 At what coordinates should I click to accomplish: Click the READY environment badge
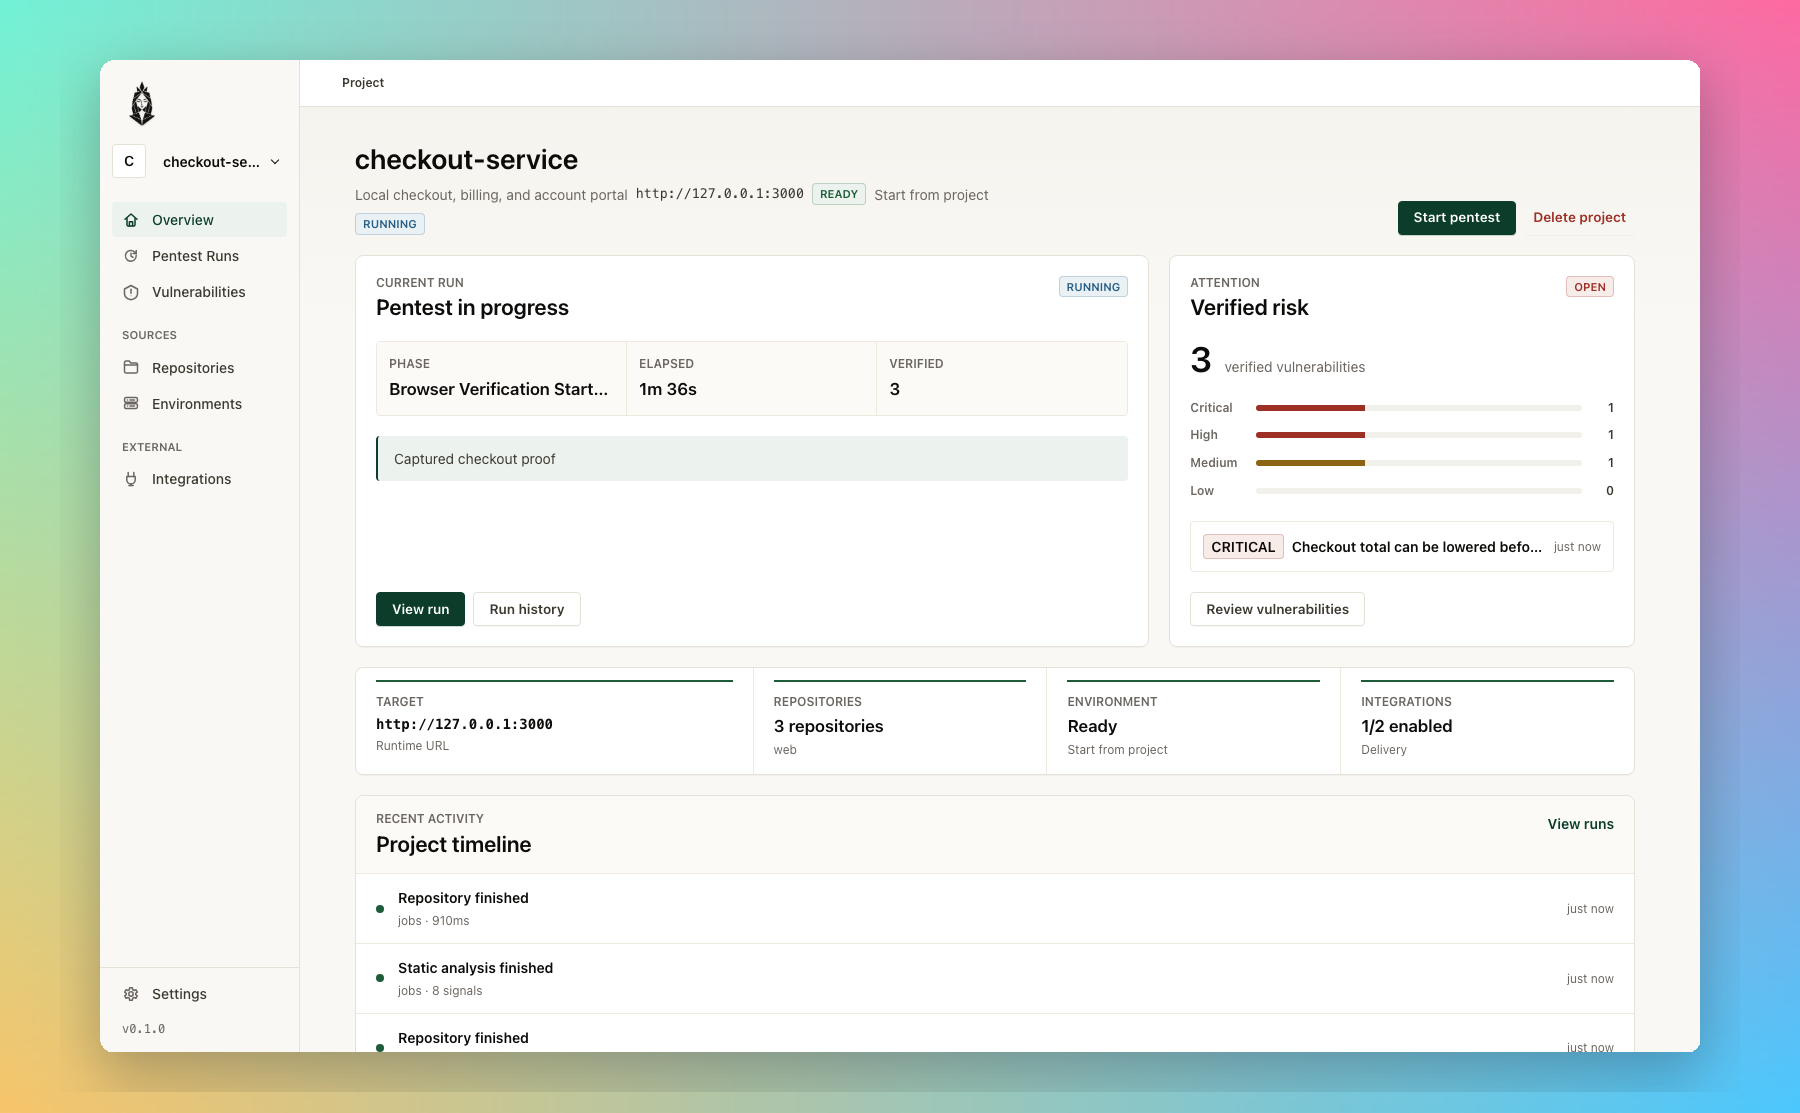[839, 194]
